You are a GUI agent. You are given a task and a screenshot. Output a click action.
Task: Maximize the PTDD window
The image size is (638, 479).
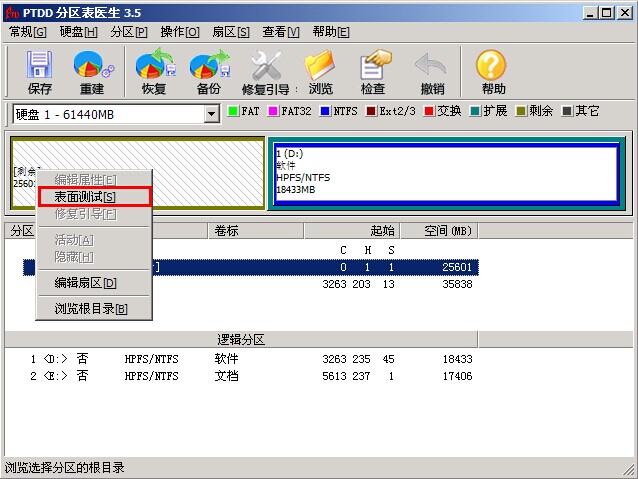click(x=606, y=13)
